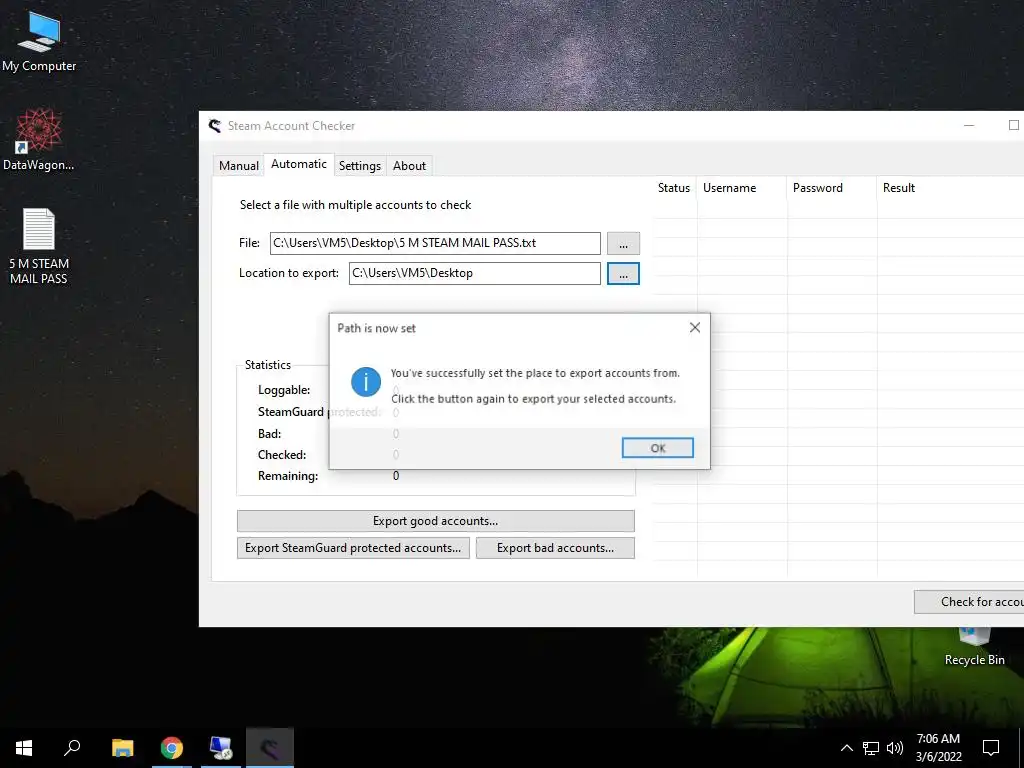The width and height of the screenshot is (1024, 768).
Task: Maximize Steam Account Checker window
Action: [x=1013, y=125]
